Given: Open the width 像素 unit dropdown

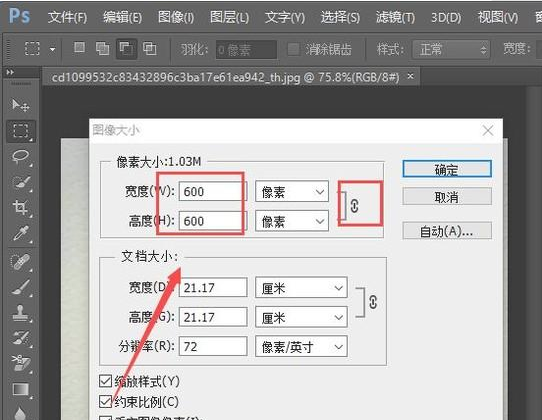Looking at the screenshot, I should click(x=292, y=192).
